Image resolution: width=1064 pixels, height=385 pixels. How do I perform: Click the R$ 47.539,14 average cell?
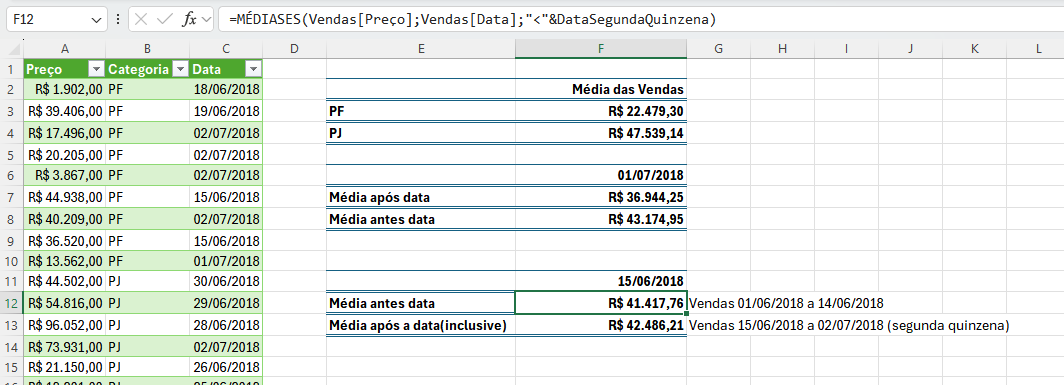[601, 133]
